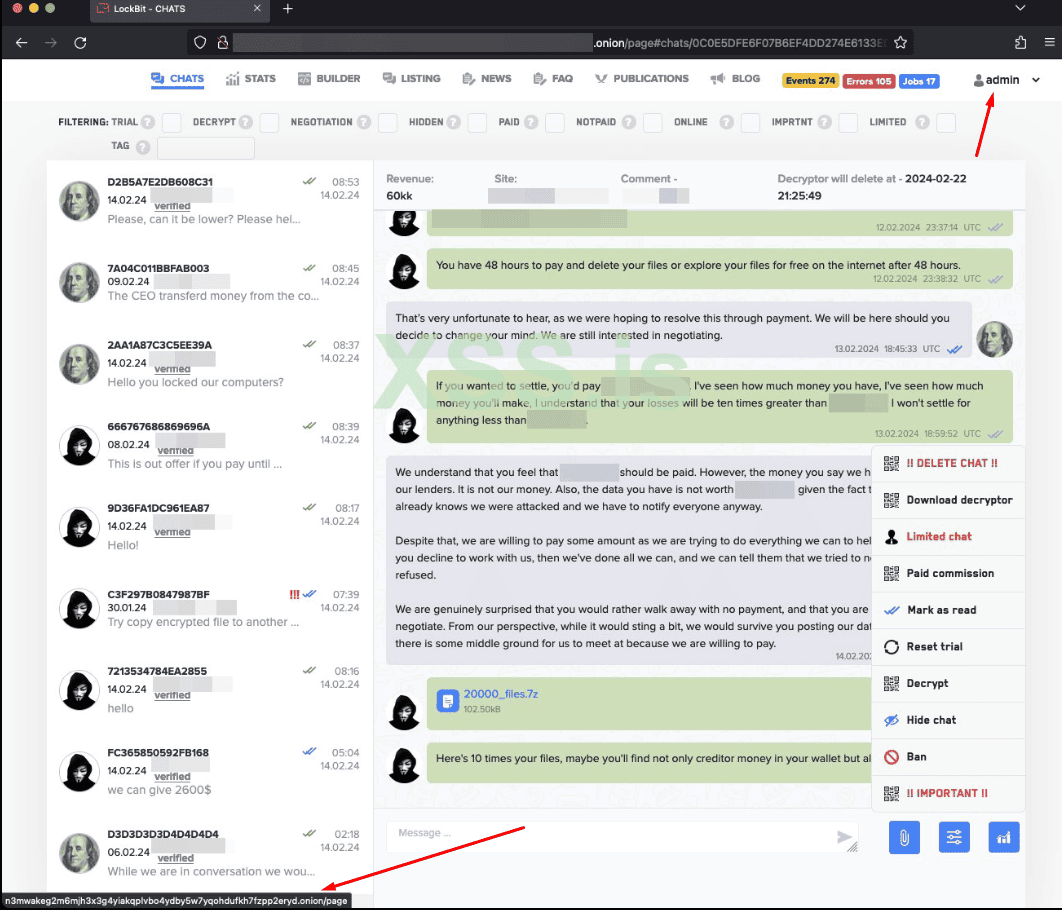
Task: Toggle the NEGOTIATION filter checkbox
Action: coord(387,123)
